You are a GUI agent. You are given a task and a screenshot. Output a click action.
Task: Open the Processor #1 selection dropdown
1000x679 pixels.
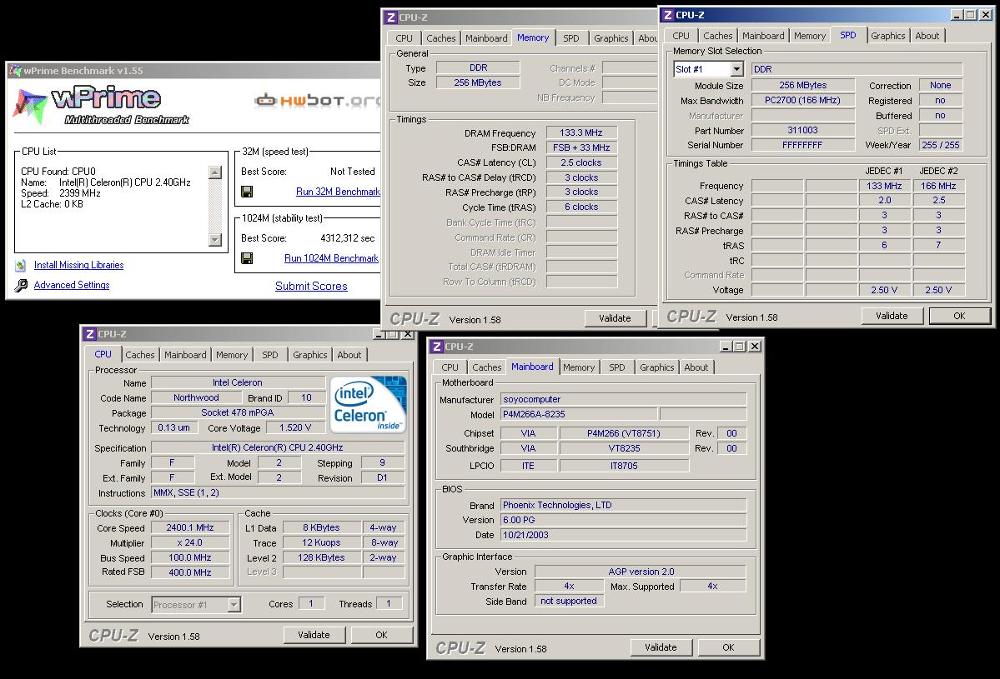pyautogui.click(x=234, y=604)
